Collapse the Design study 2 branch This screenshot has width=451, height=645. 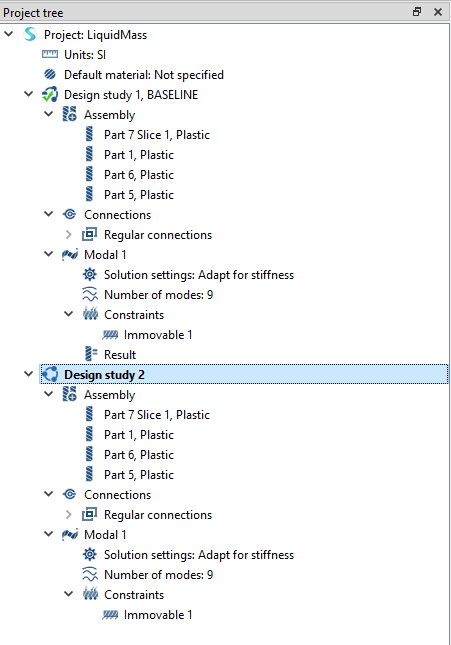point(28,374)
